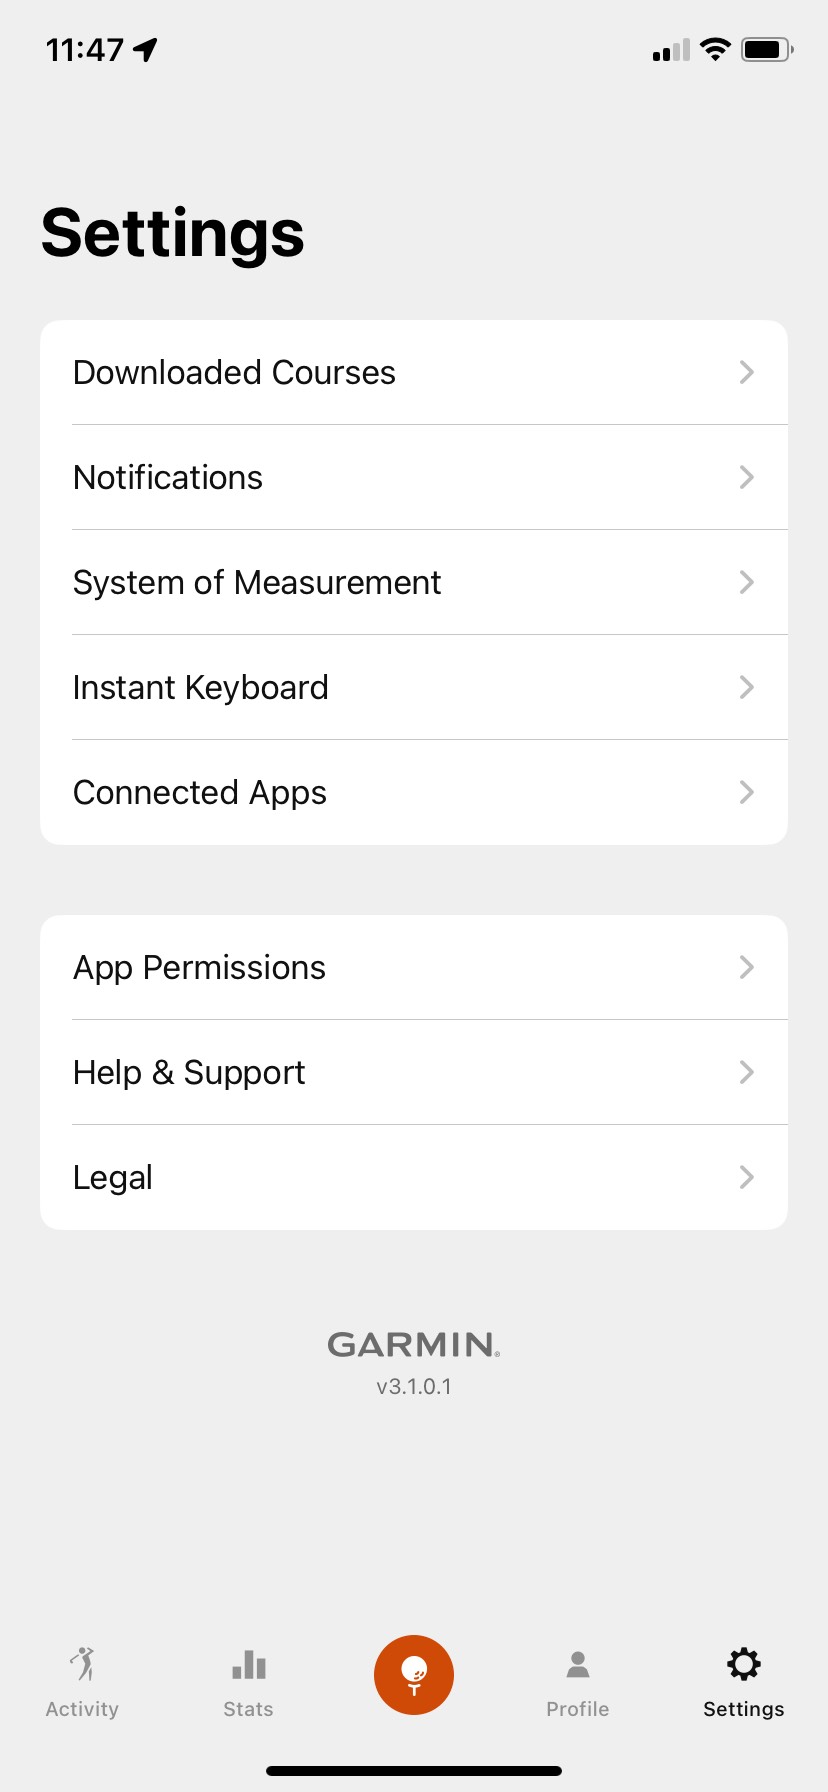The width and height of the screenshot is (828, 1792).
Task: Tap the Wi-Fi status icon
Action: coord(715,49)
